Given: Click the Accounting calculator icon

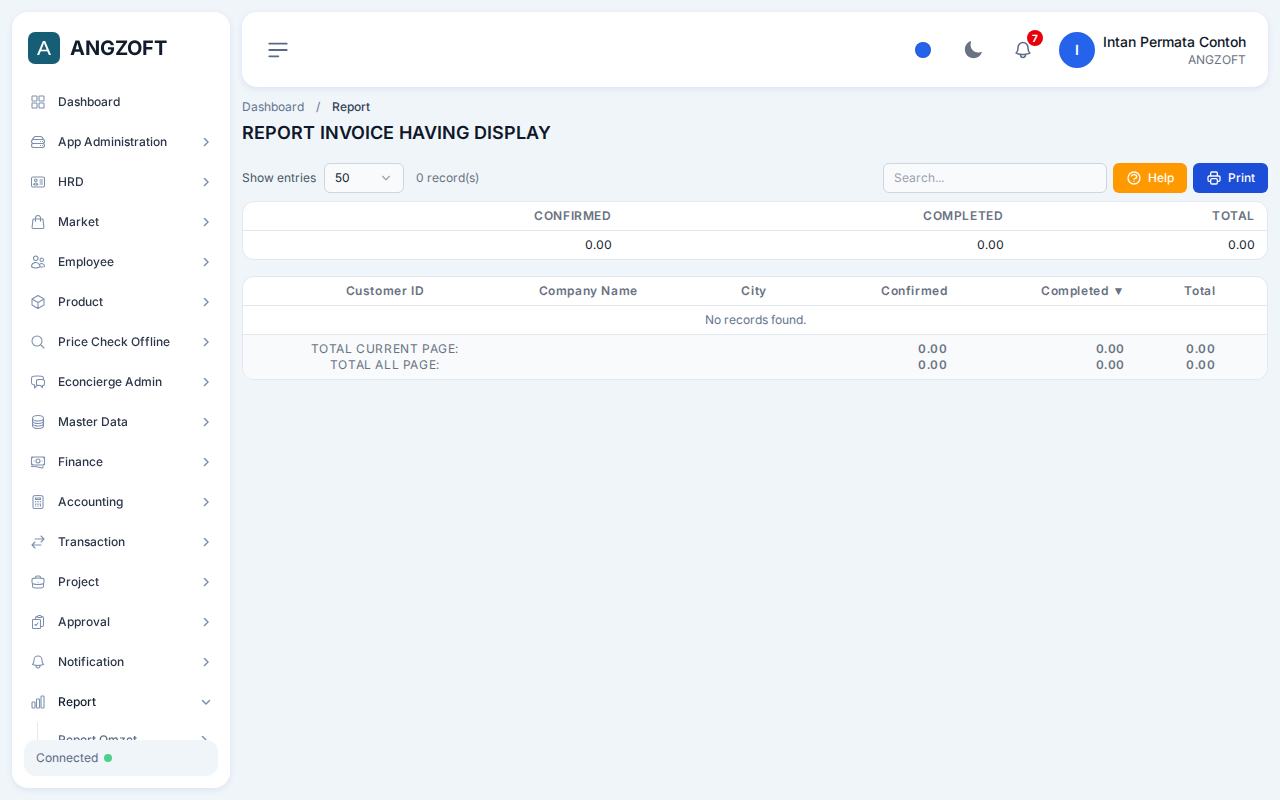Looking at the screenshot, I should tap(38, 502).
